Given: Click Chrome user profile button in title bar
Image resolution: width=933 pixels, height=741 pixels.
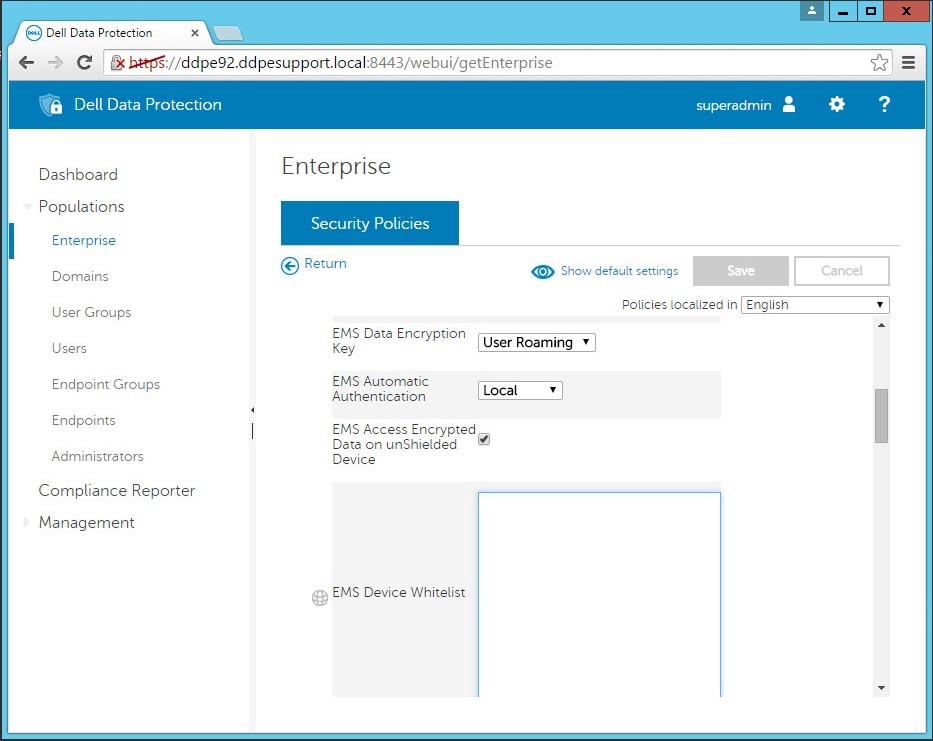Looking at the screenshot, I should pos(812,11).
